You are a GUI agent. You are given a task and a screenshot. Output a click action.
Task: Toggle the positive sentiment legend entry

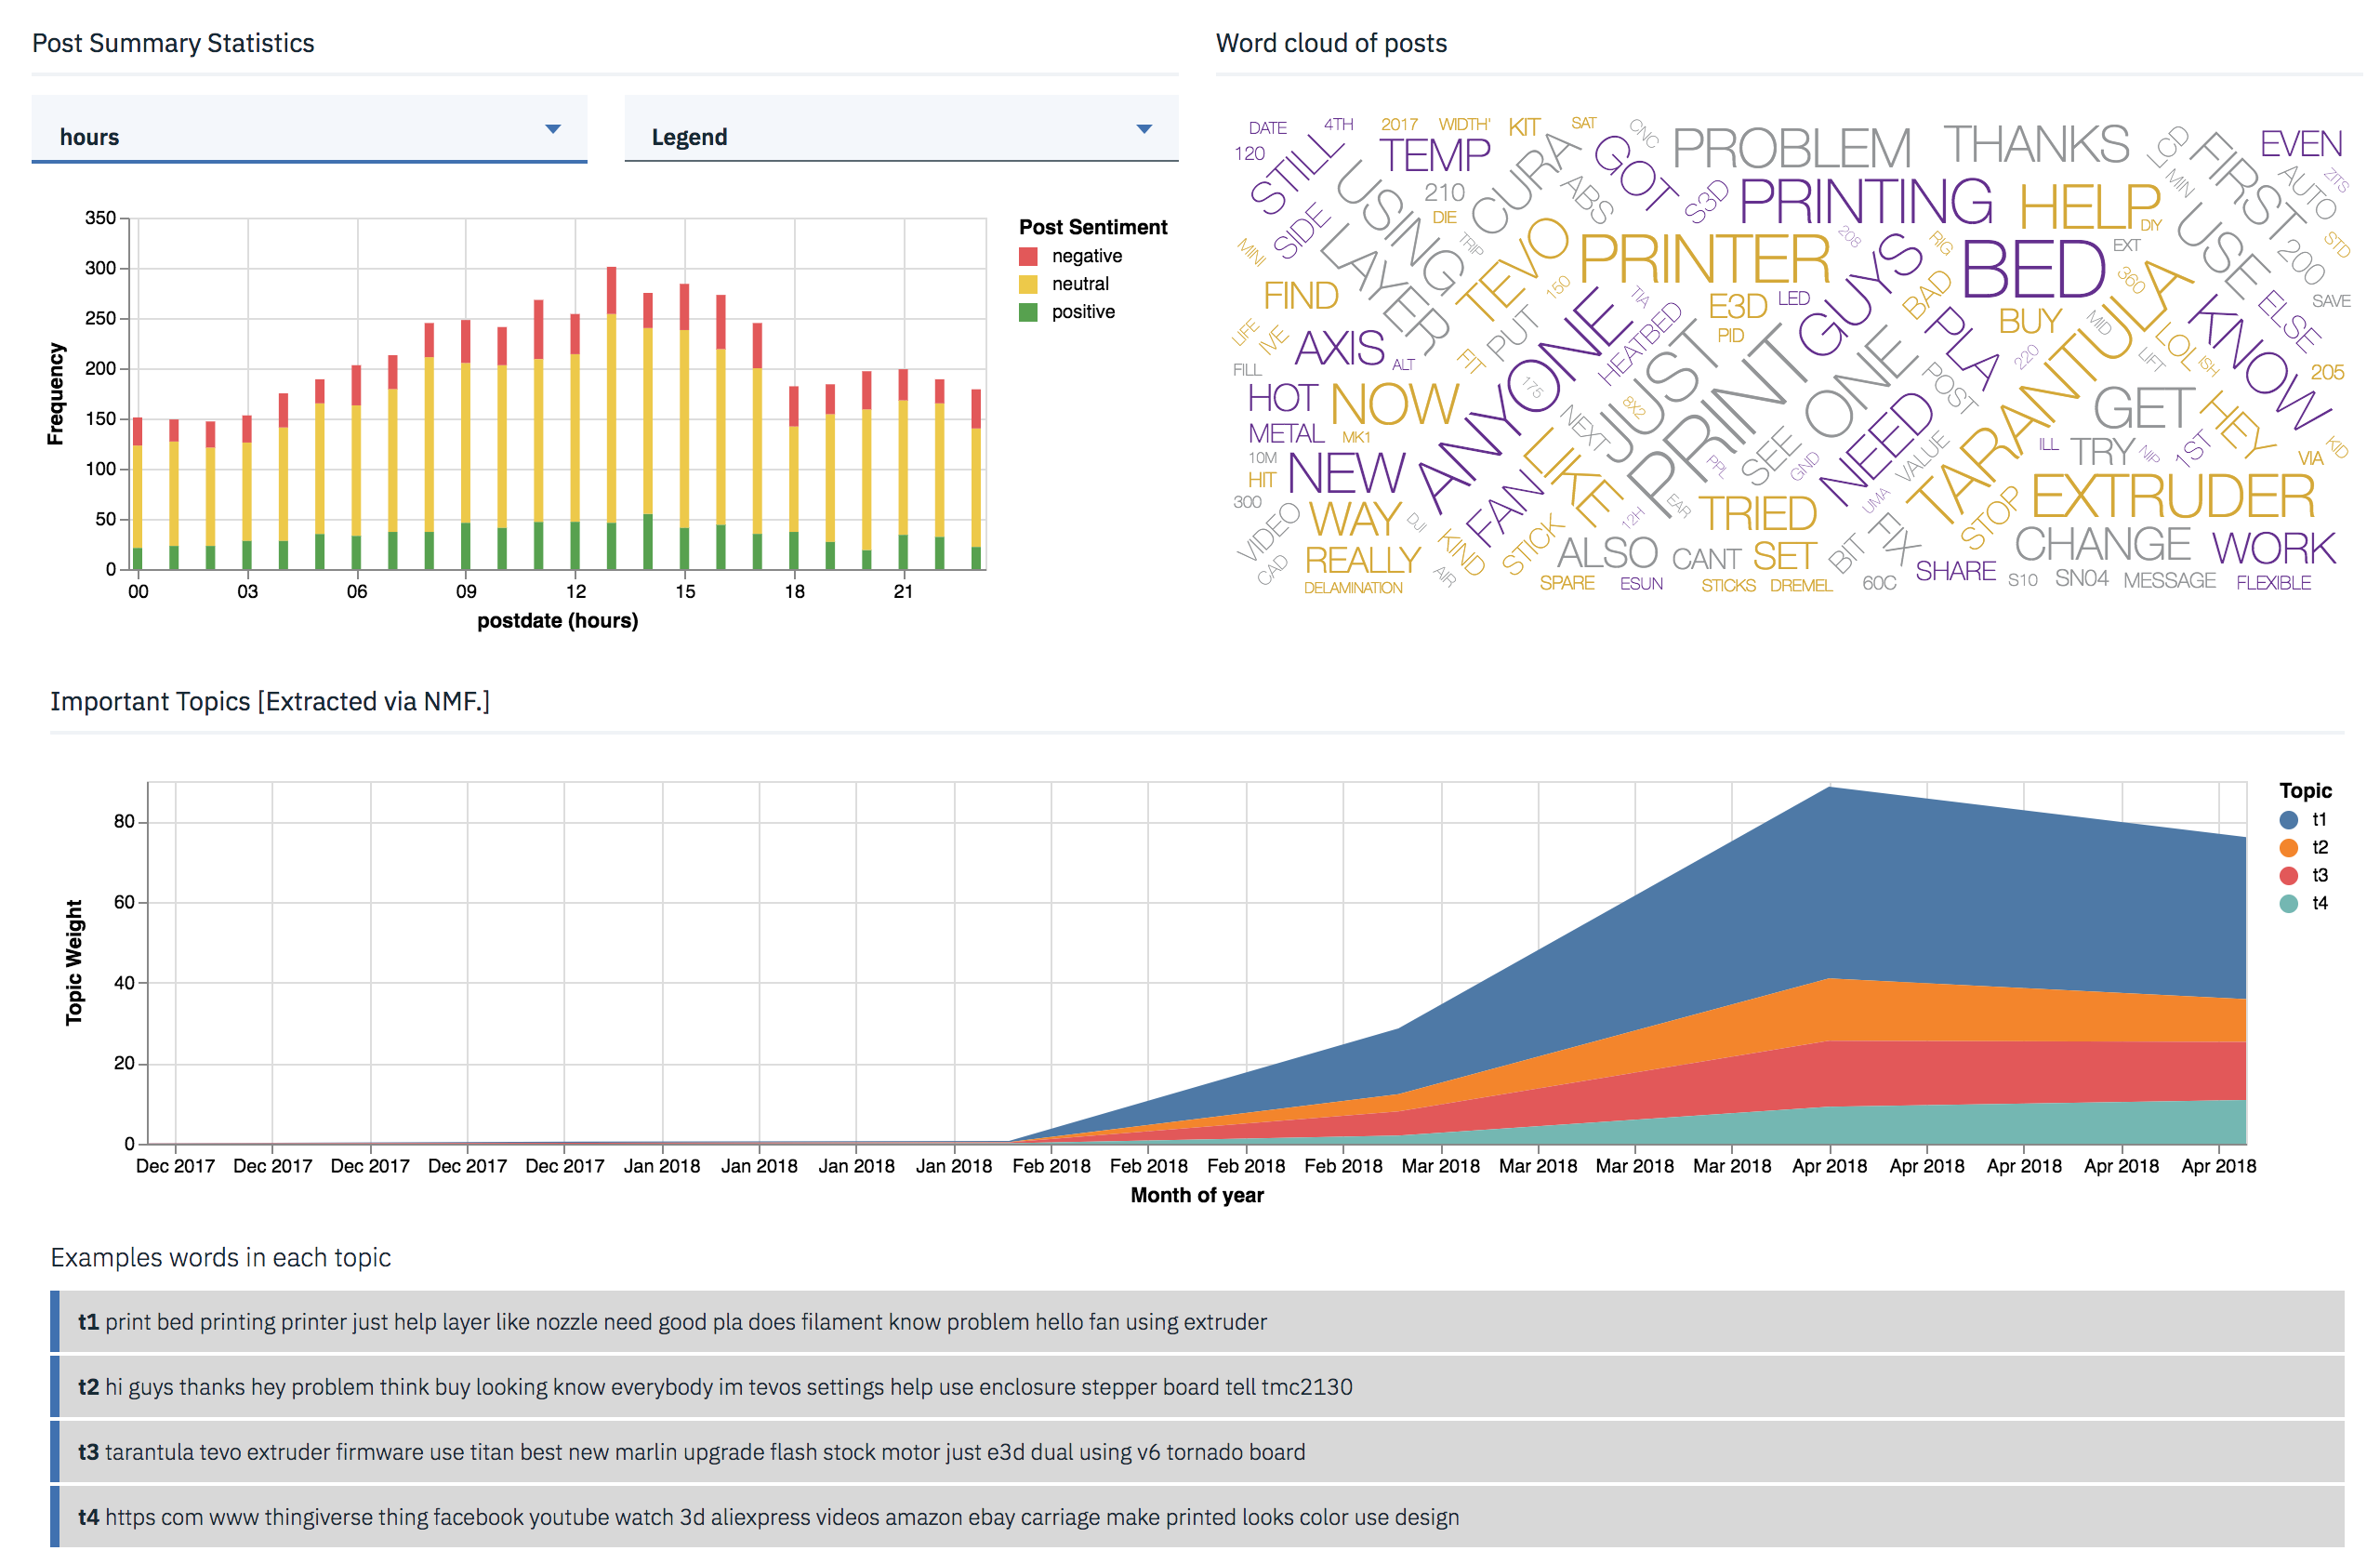click(1082, 312)
